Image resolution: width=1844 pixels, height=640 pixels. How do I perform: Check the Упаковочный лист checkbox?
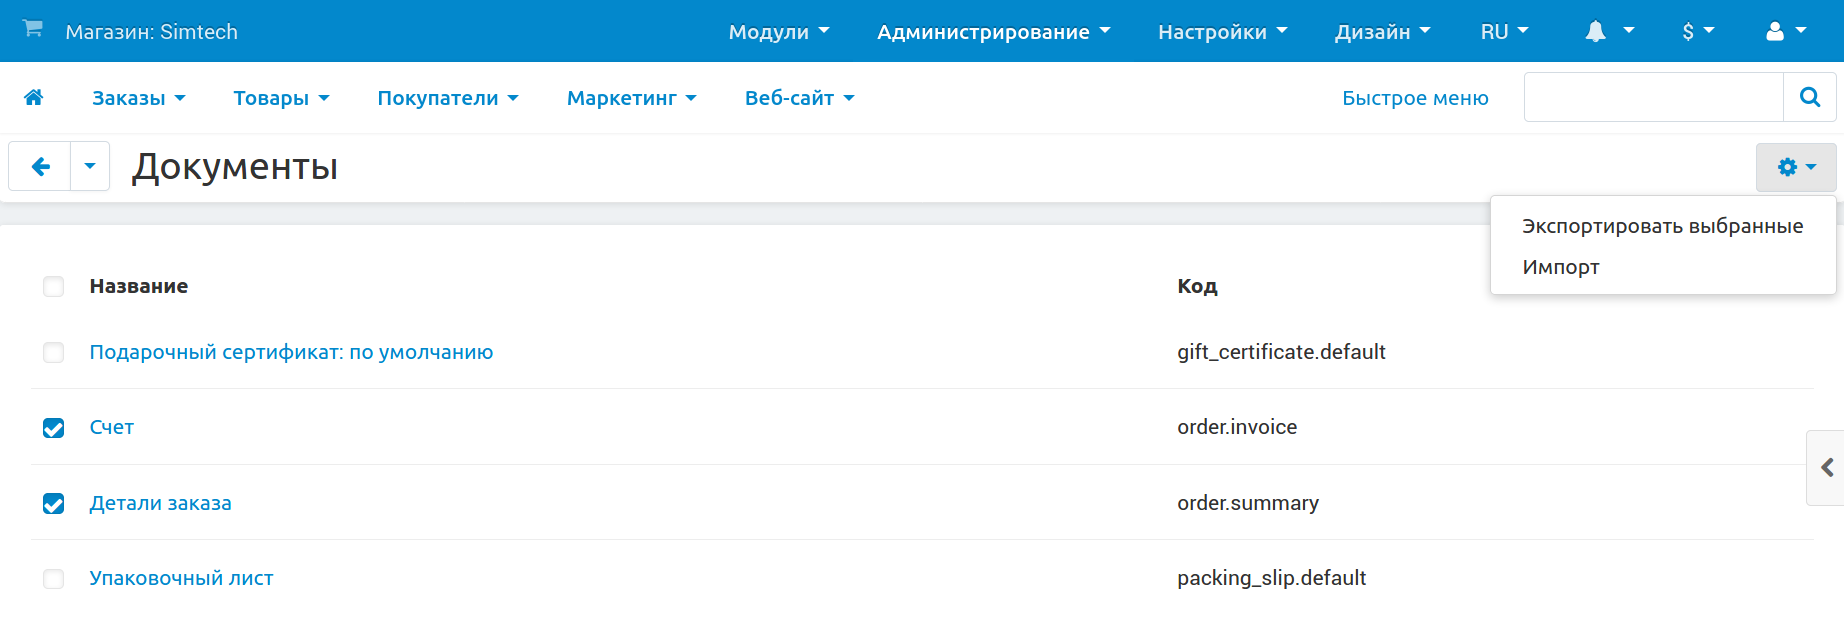pyautogui.click(x=54, y=579)
